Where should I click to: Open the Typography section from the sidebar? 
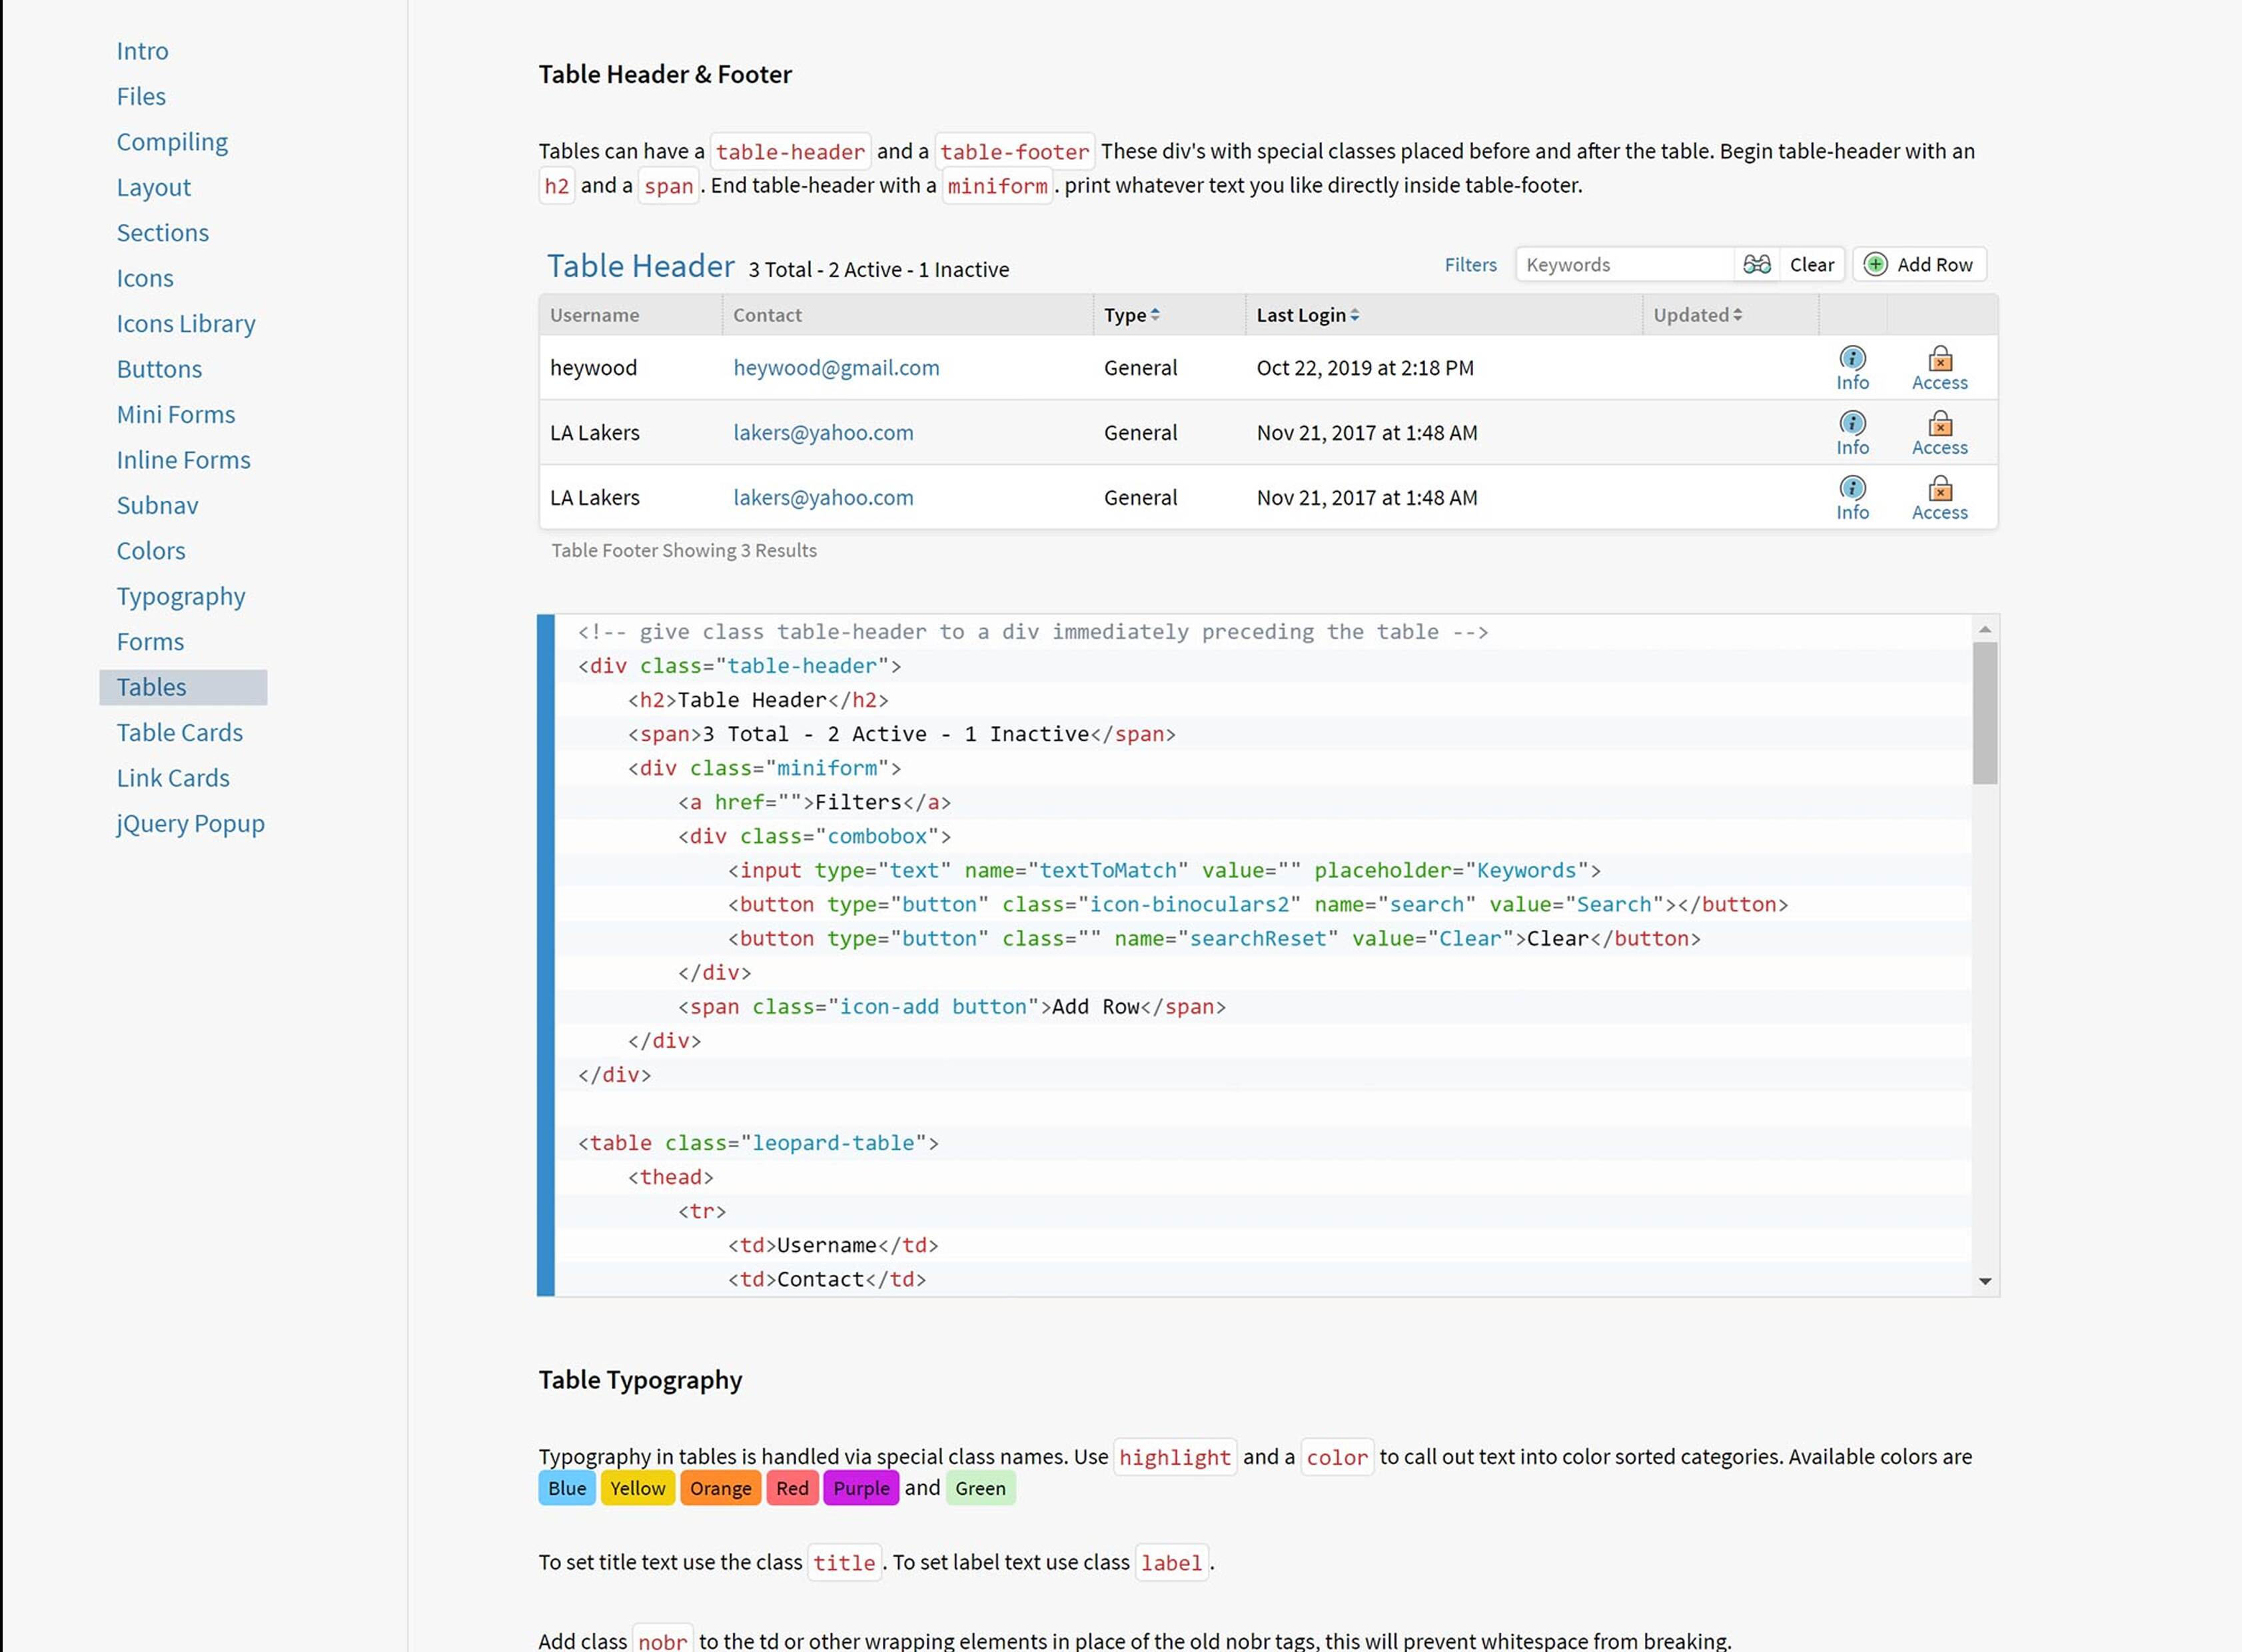pyautogui.click(x=181, y=596)
